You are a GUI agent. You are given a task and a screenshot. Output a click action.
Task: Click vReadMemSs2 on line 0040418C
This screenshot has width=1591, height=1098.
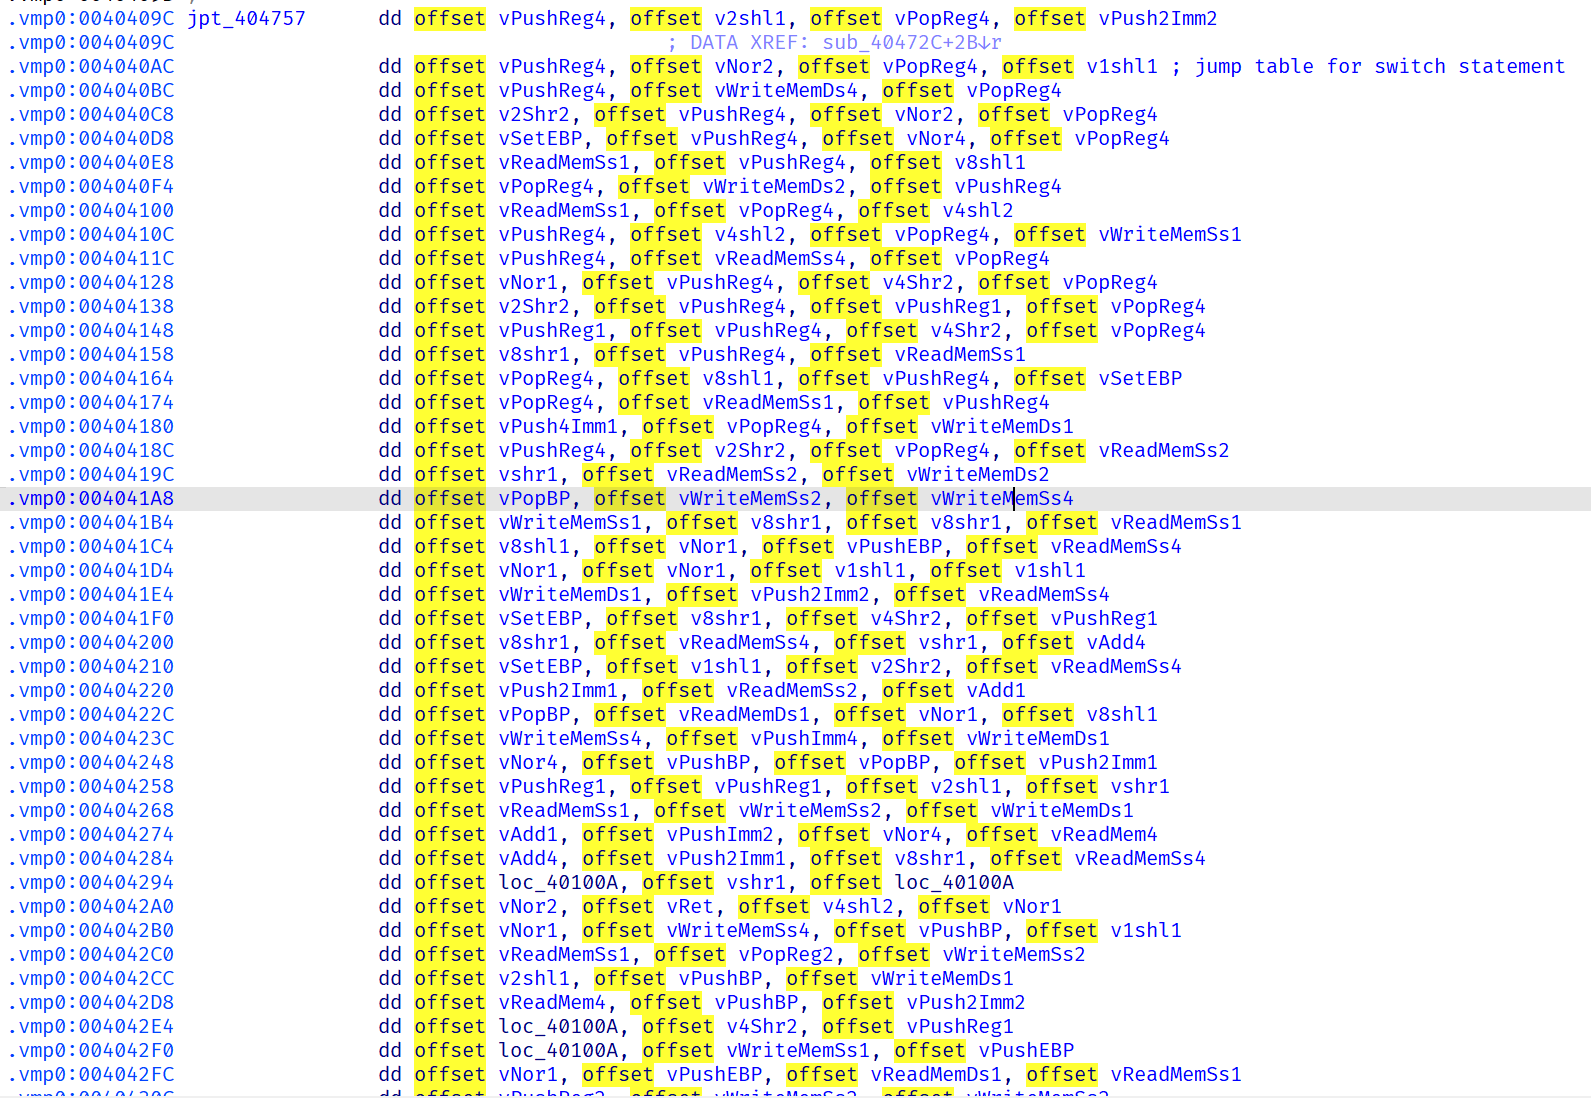(1163, 450)
